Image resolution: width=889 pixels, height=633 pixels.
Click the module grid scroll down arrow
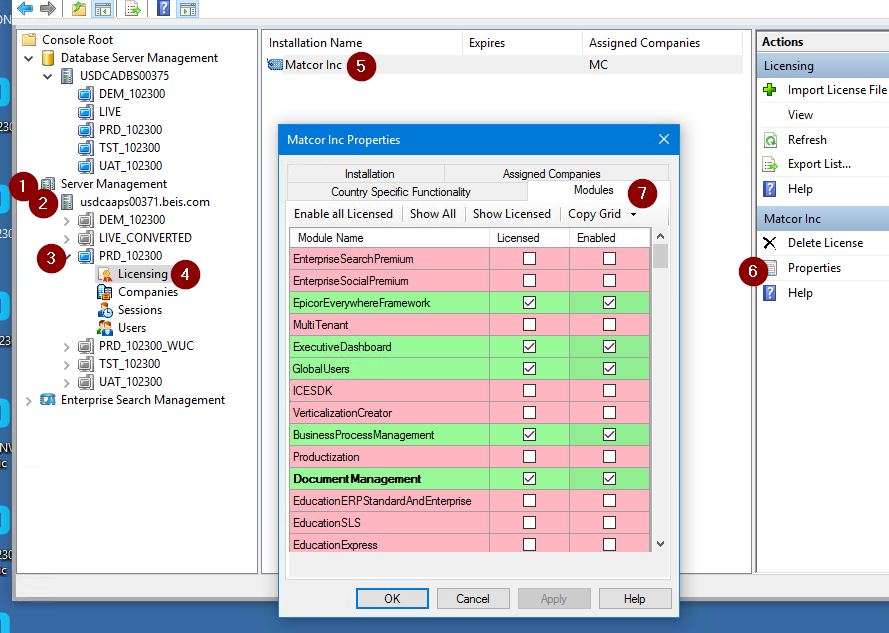coord(661,544)
